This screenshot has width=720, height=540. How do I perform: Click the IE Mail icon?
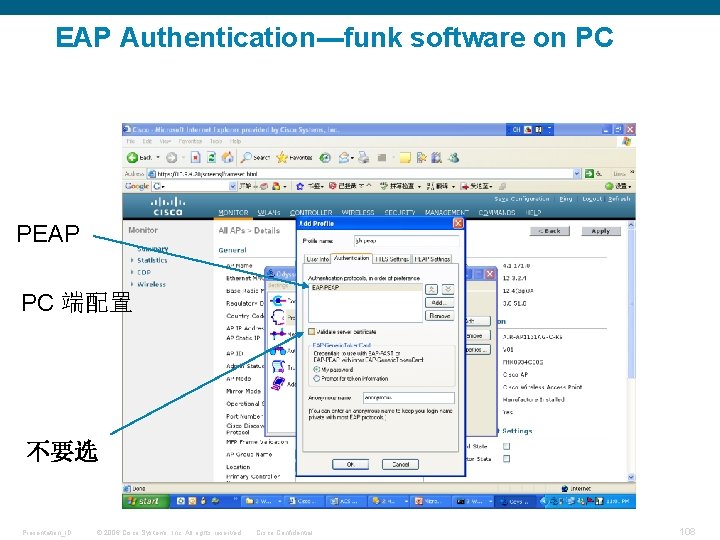(343, 158)
